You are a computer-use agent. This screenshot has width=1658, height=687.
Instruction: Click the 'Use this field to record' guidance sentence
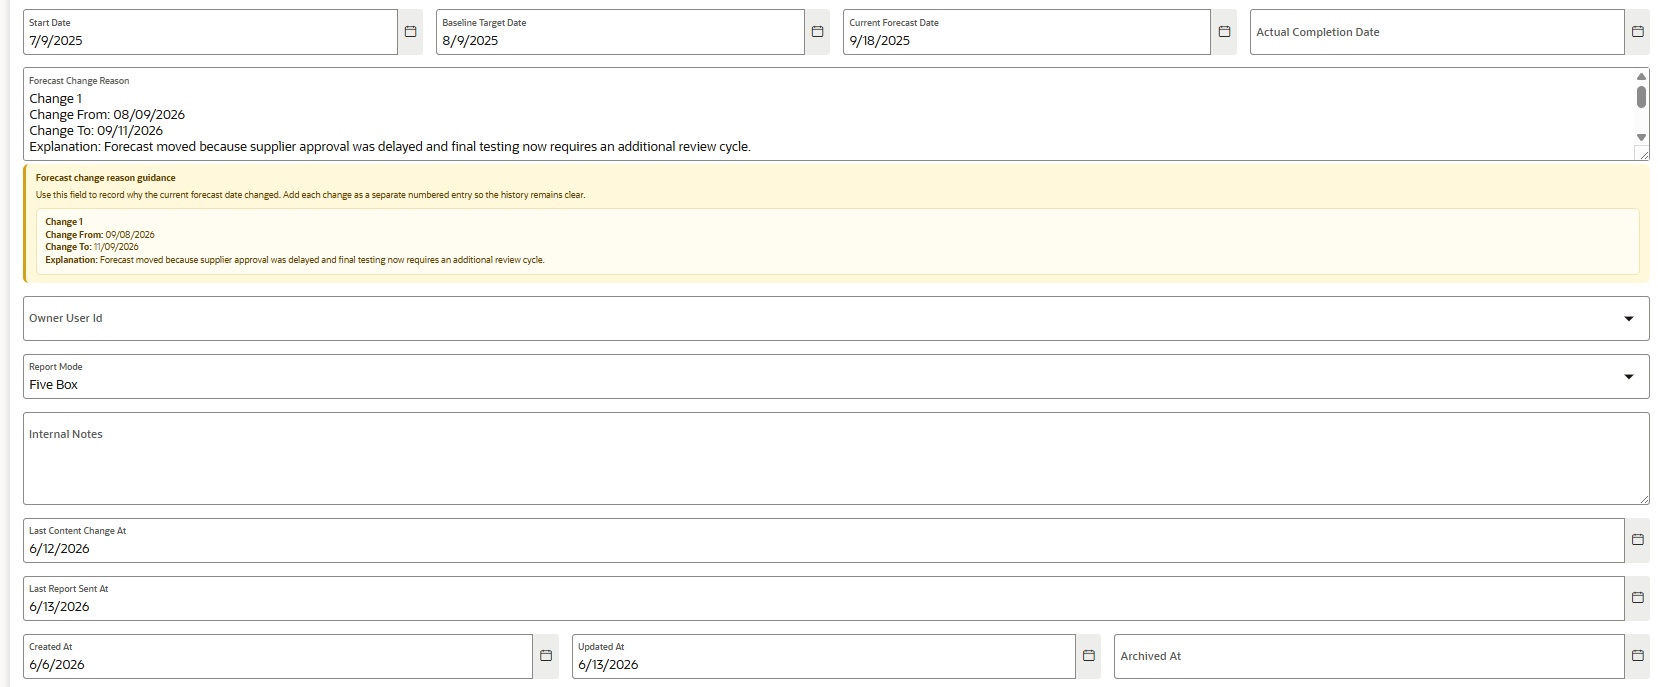coord(310,195)
